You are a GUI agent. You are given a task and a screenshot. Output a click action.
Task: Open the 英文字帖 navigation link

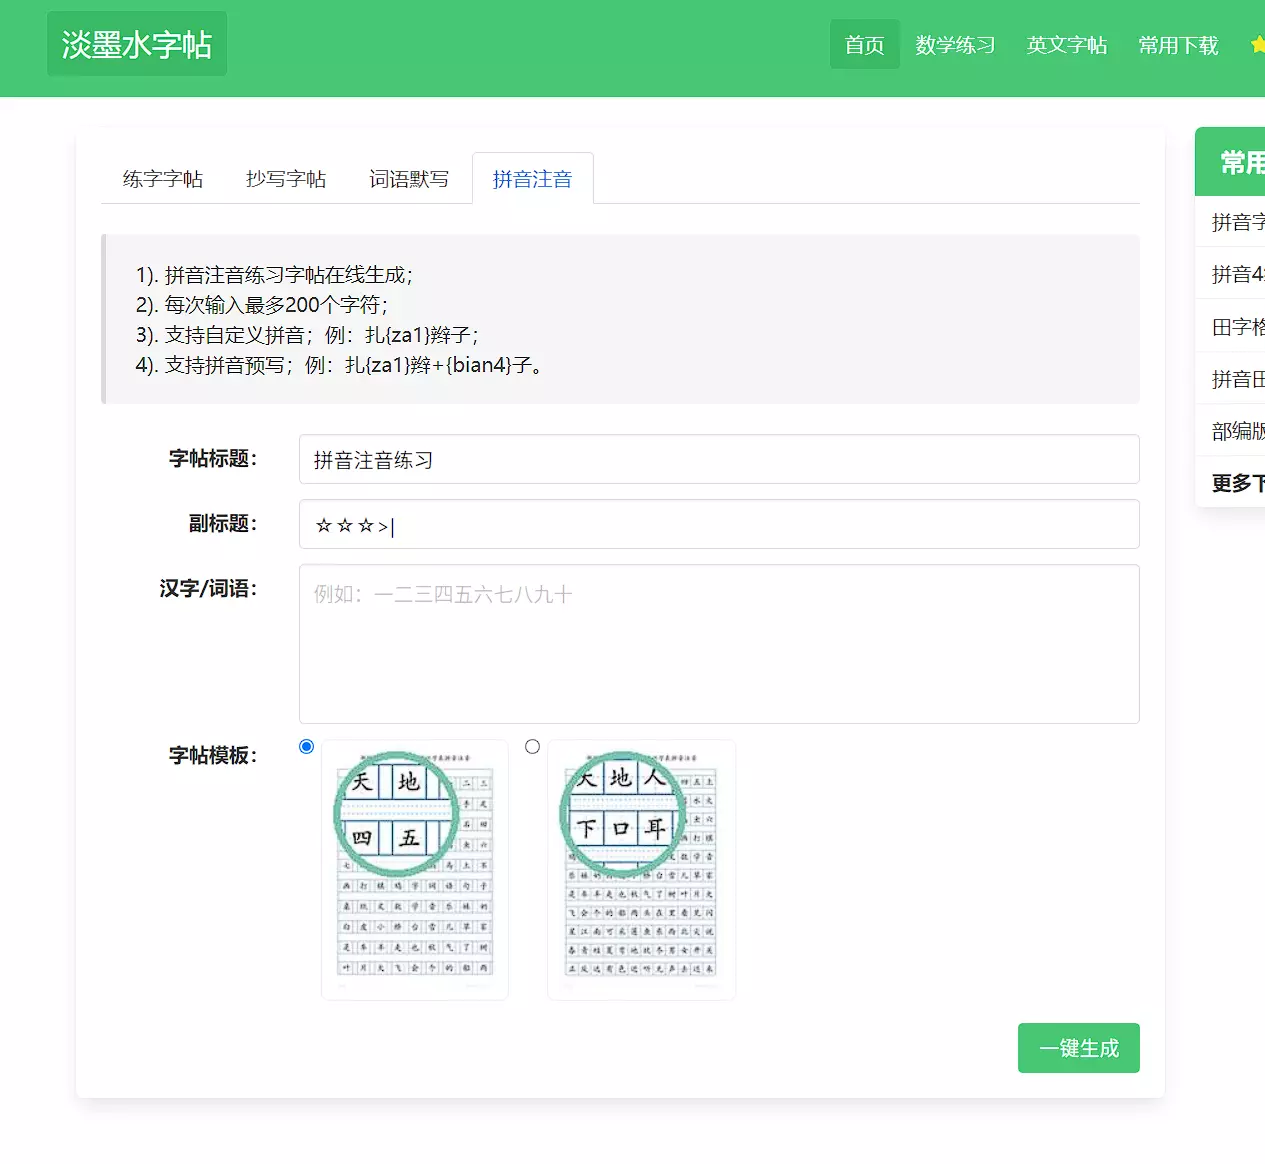(1066, 45)
